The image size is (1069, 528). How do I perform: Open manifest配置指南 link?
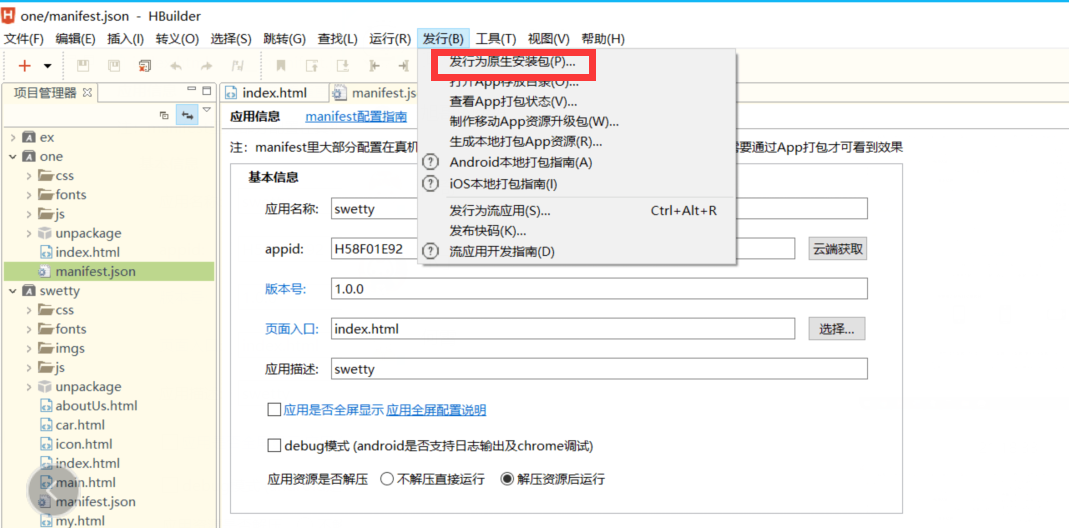coord(356,116)
